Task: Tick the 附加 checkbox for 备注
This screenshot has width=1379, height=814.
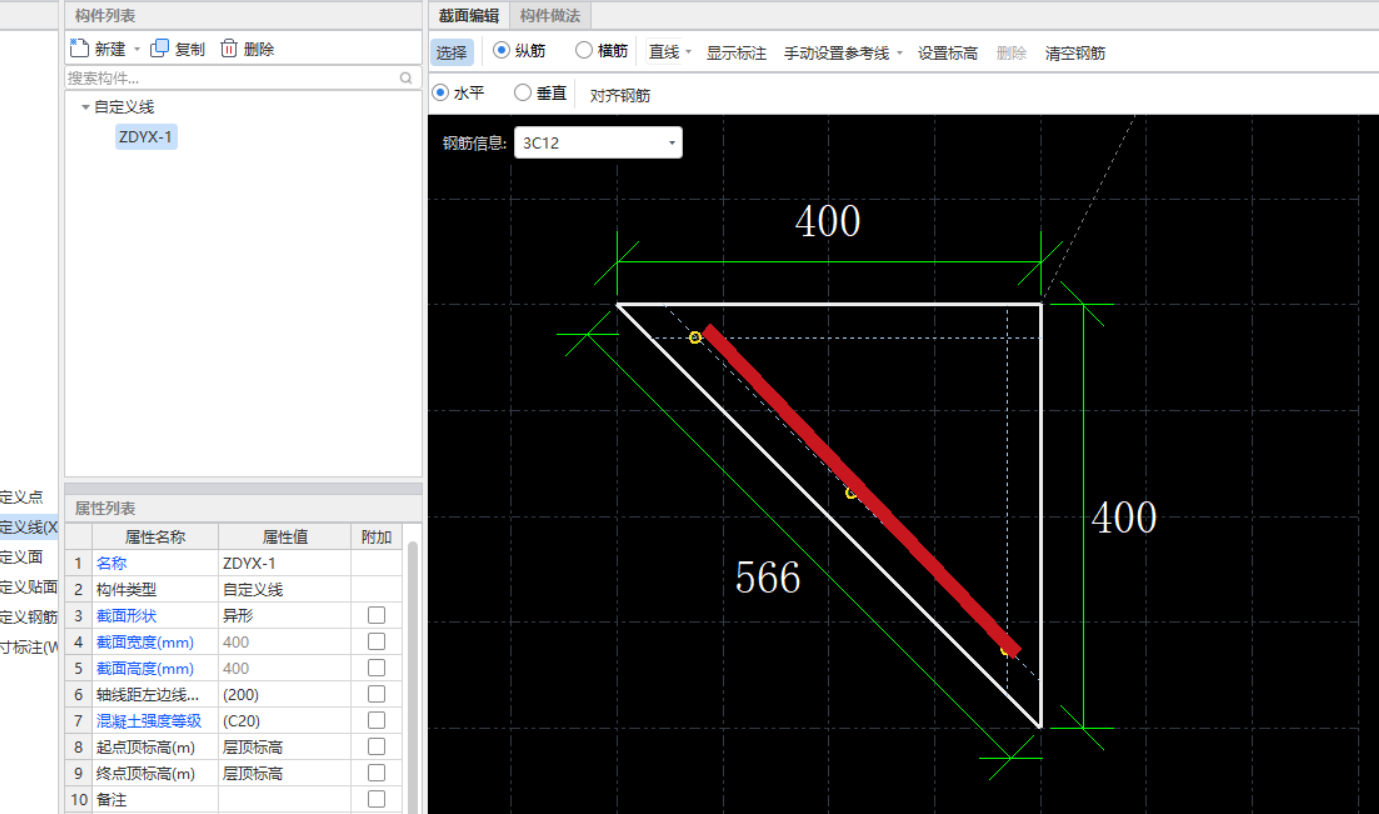Action: pyautogui.click(x=376, y=799)
